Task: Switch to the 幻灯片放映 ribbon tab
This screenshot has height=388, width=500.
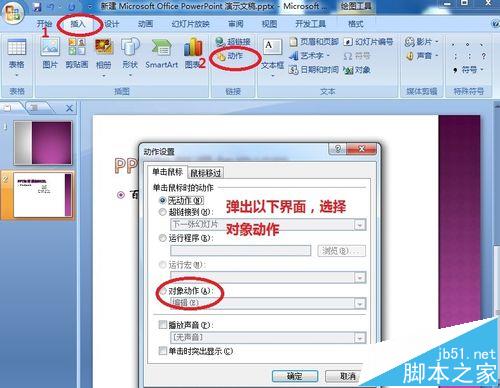Action: click(x=190, y=24)
